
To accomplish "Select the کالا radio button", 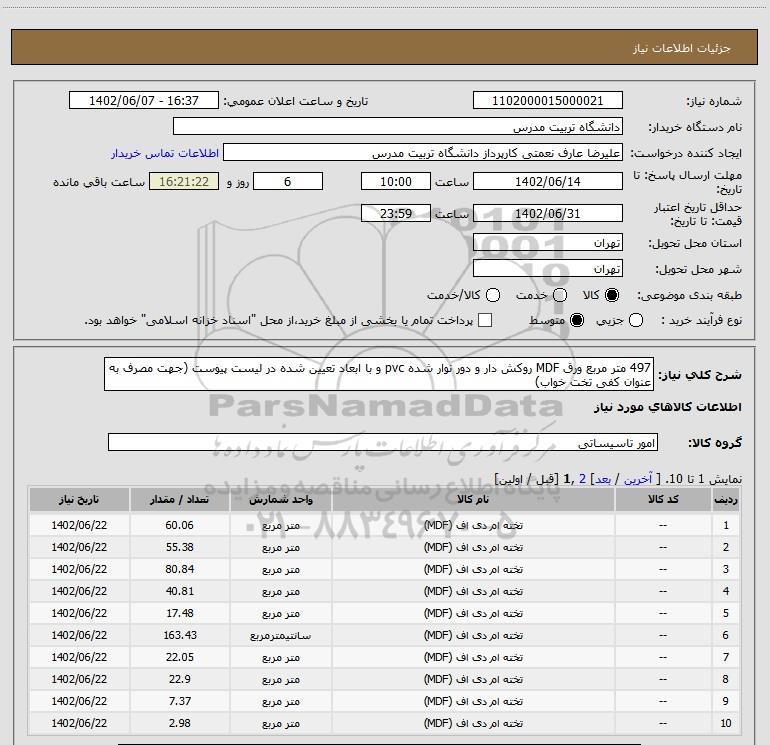I will tap(612, 295).
